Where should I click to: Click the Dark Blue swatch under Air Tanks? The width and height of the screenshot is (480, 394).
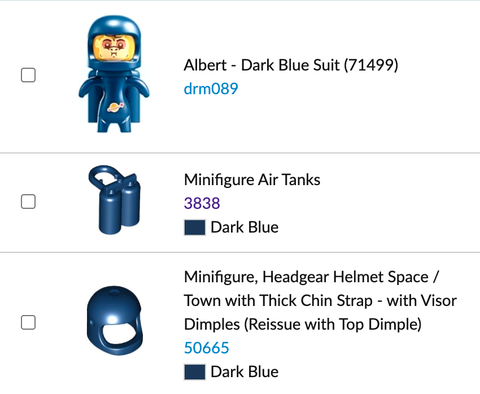point(195,228)
